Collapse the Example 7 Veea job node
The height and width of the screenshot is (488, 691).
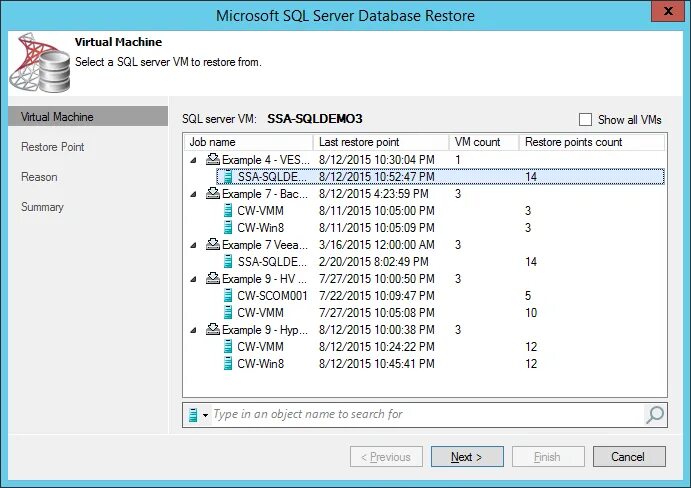(193, 245)
